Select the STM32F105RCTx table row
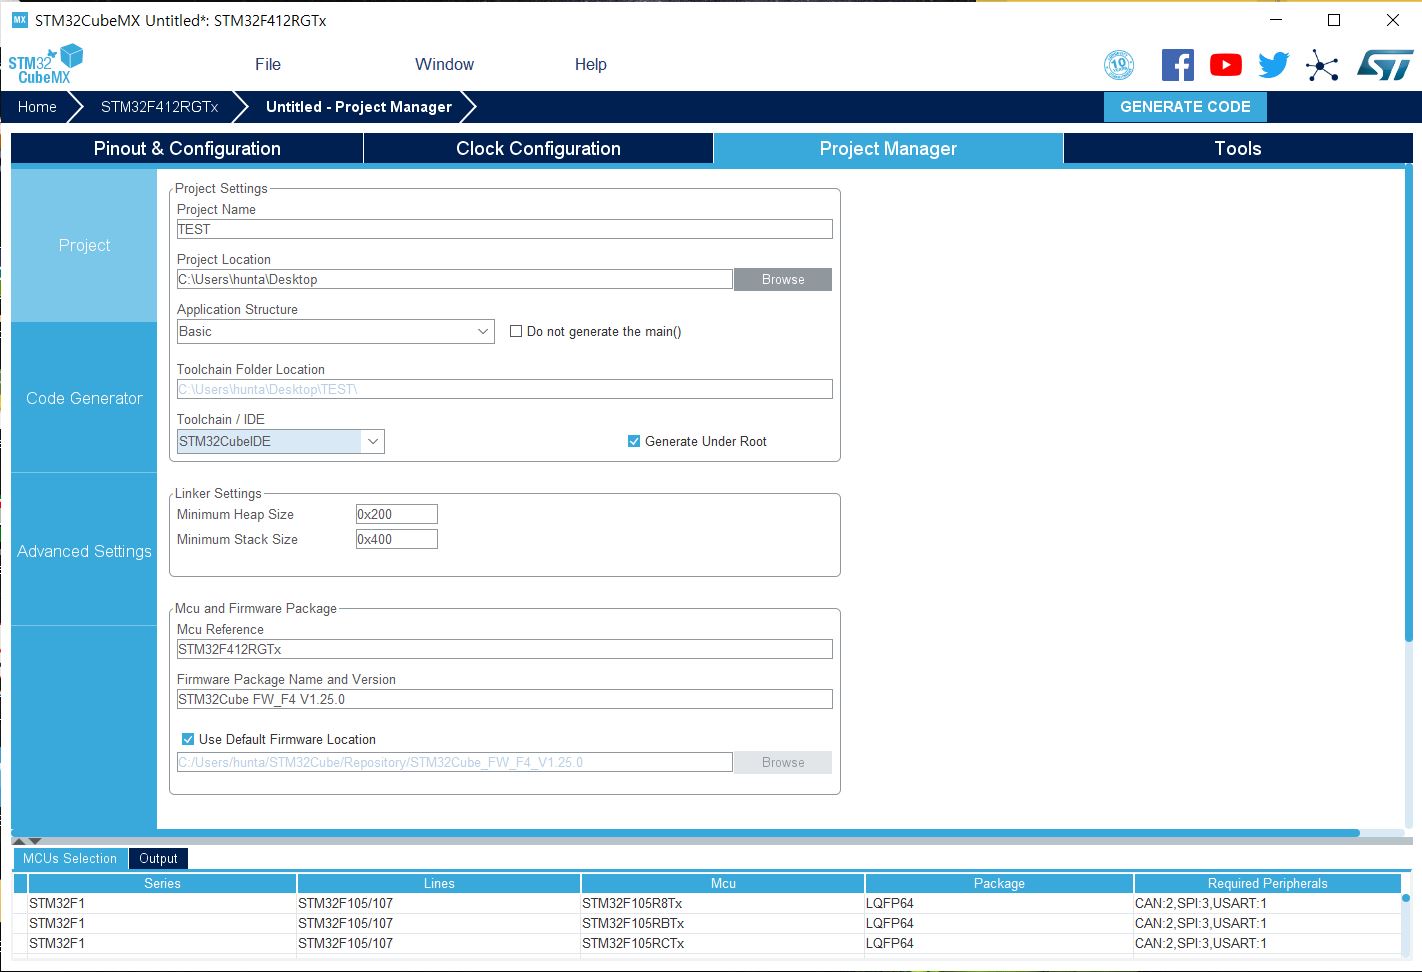 coord(706,943)
